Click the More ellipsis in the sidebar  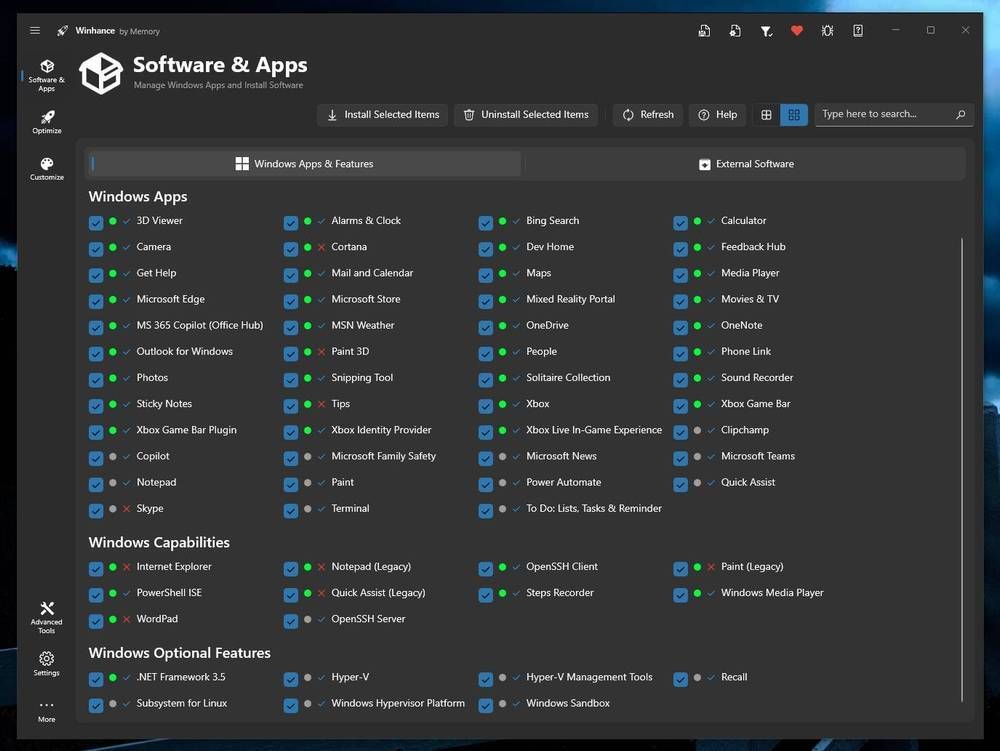(x=46, y=707)
